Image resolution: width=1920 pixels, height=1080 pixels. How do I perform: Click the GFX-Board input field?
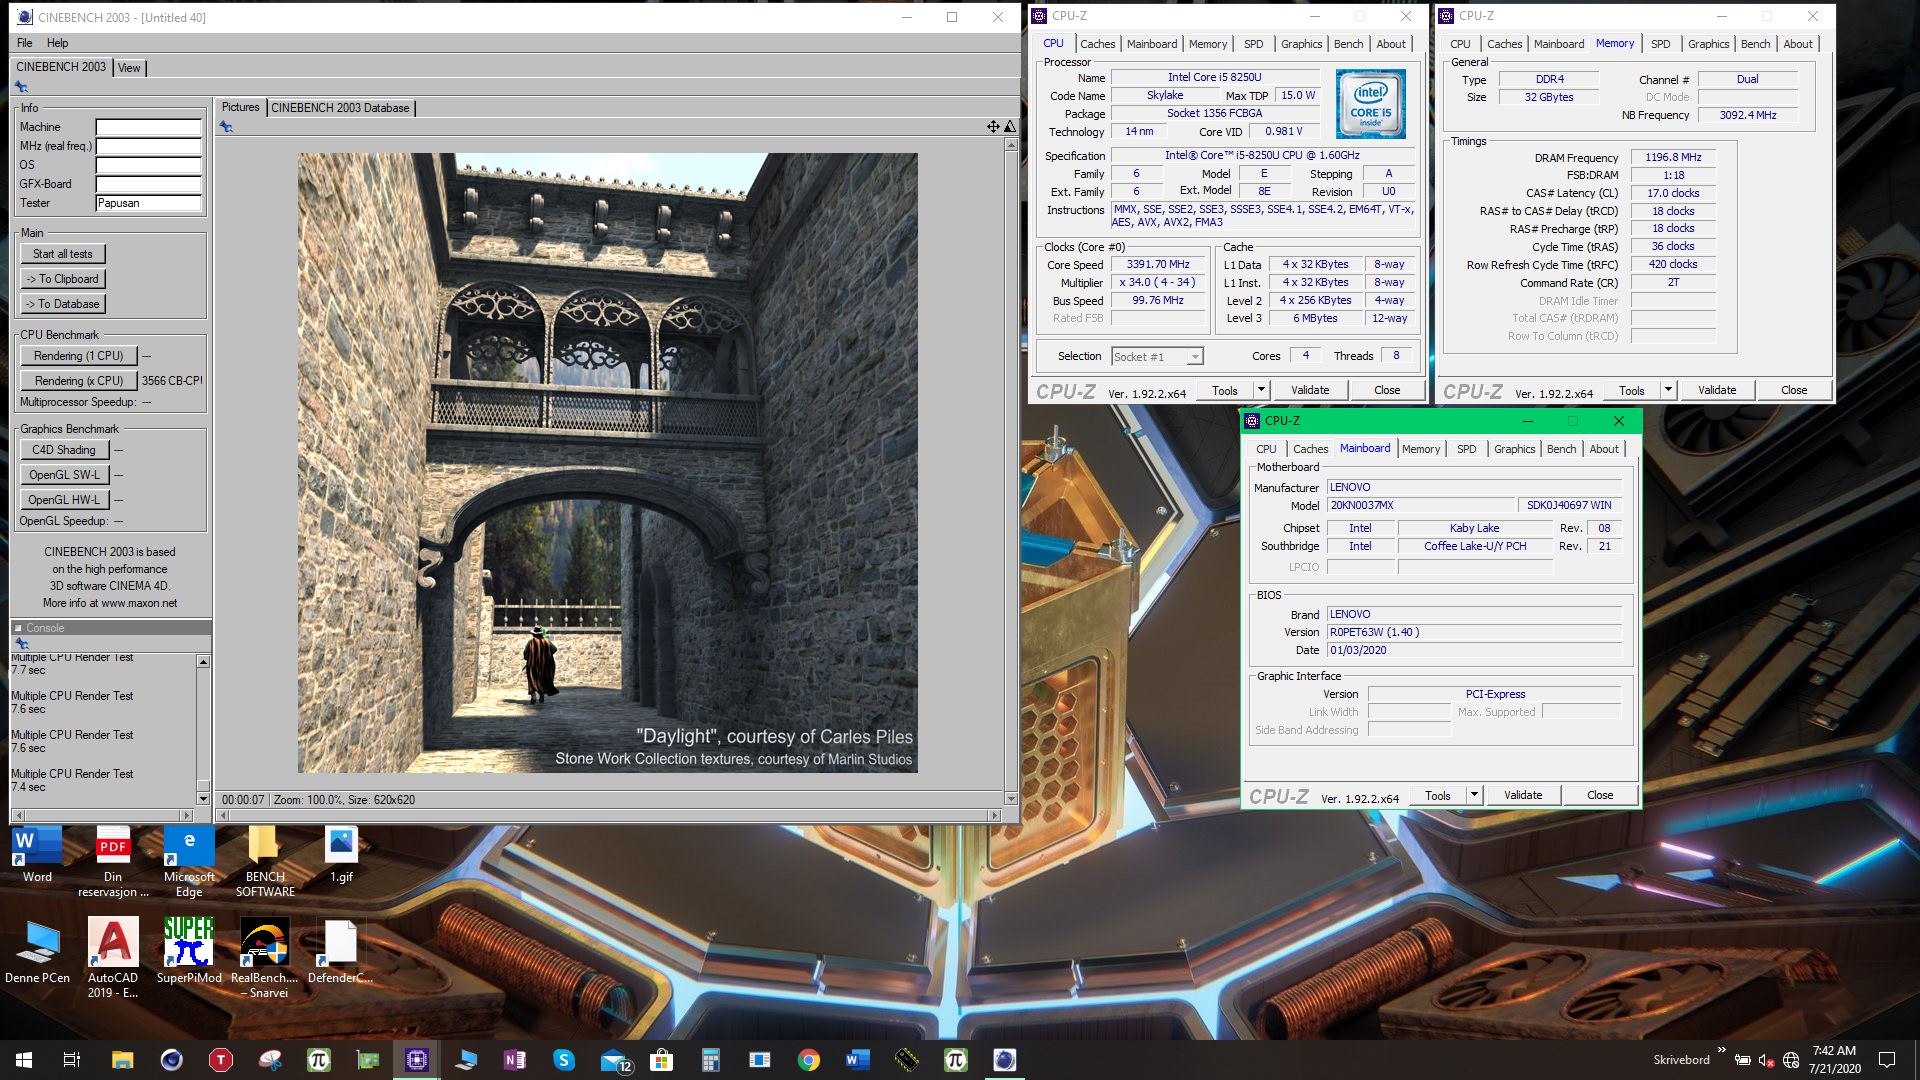(149, 184)
